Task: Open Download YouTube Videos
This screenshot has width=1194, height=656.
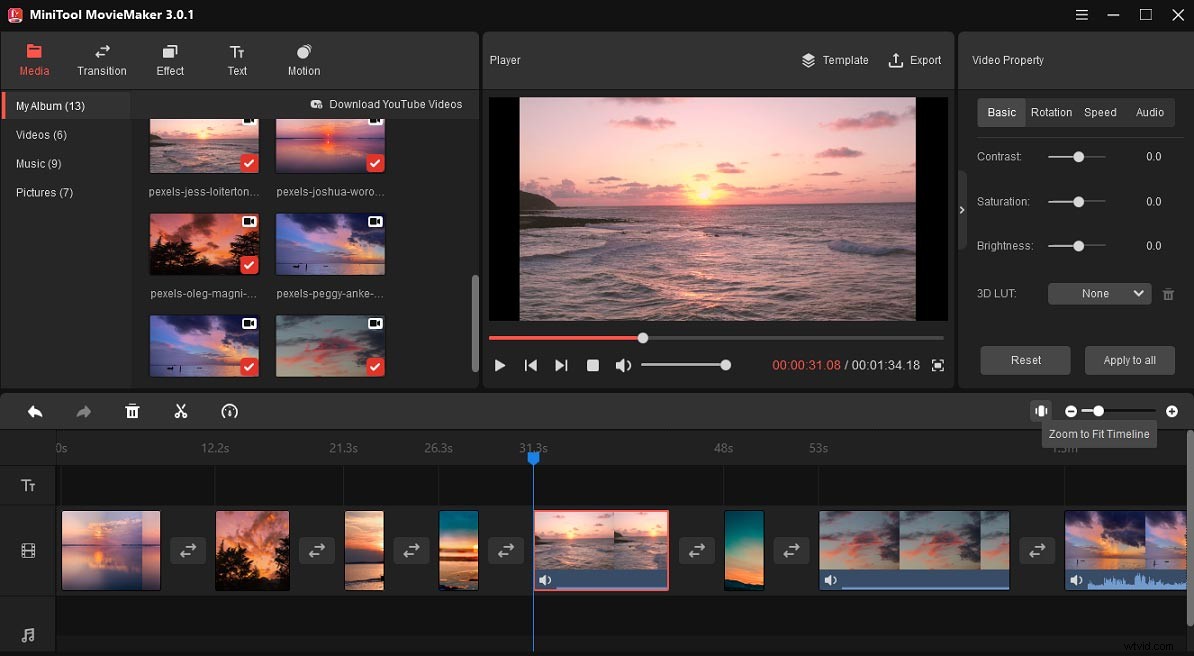Action: [x=386, y=104]
